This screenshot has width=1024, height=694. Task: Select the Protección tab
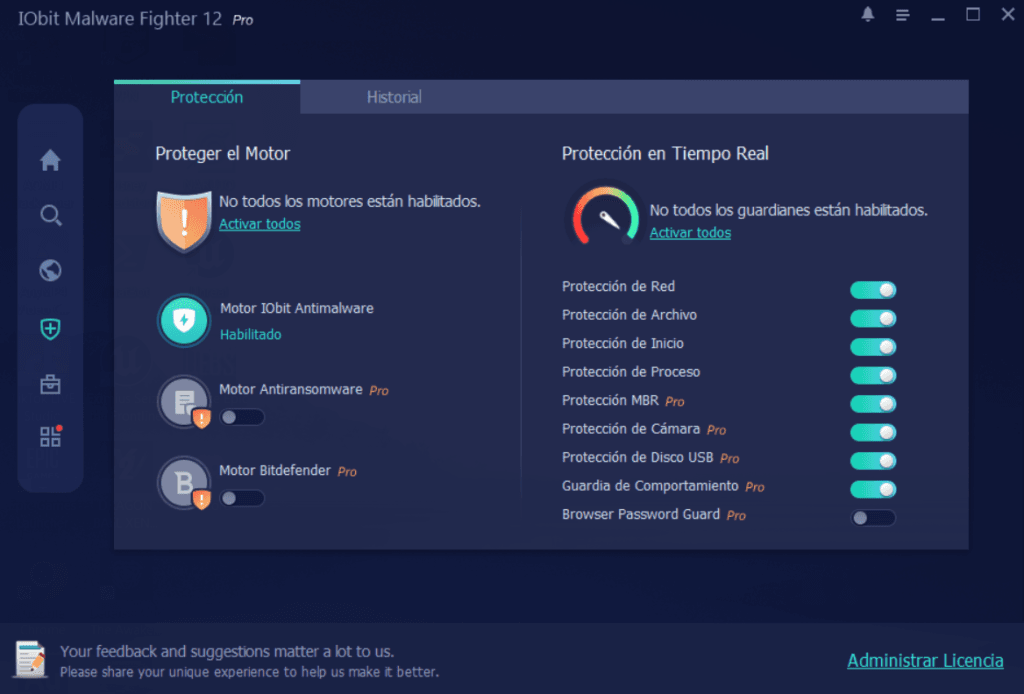(207, 97)
